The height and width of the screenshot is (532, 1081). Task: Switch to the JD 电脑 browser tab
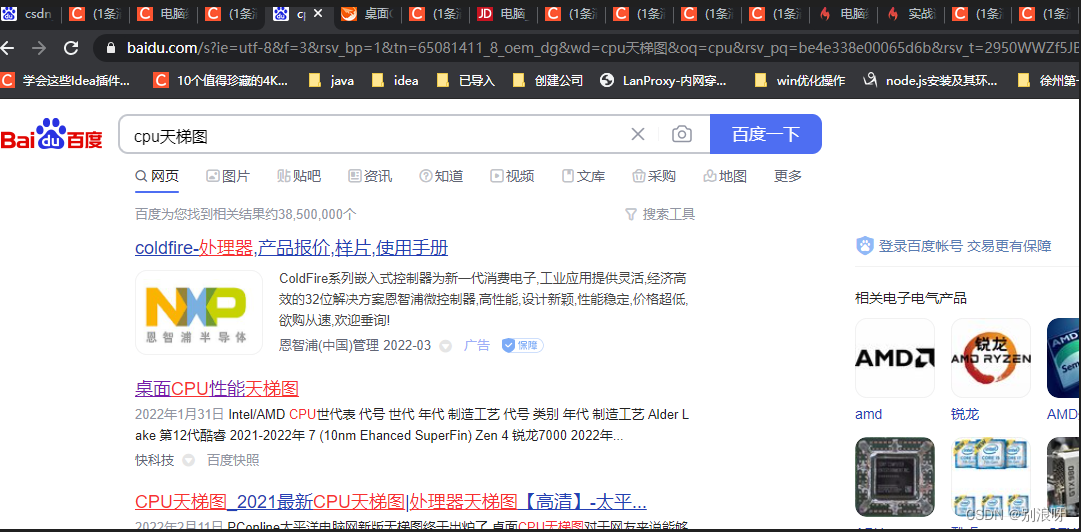click(x=504, y=13)
